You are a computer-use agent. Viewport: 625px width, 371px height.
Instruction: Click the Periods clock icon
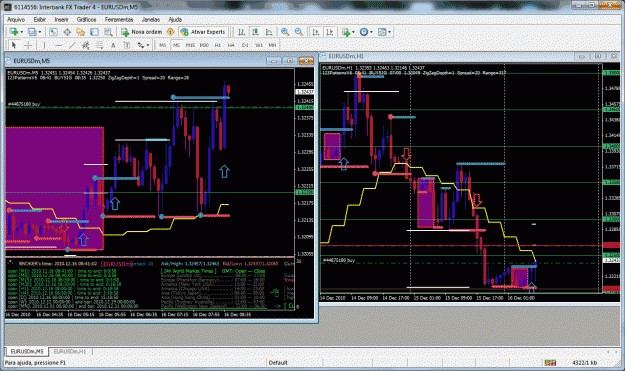pos(364,32)
